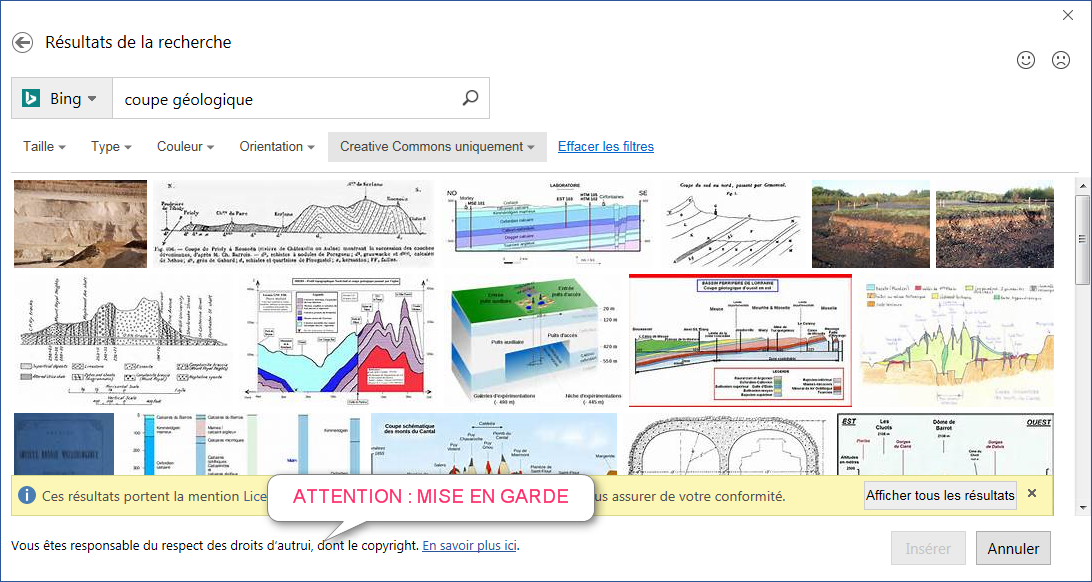Select the stratigraphic column chart thumbnail
1092x582 pixels.
242,444
